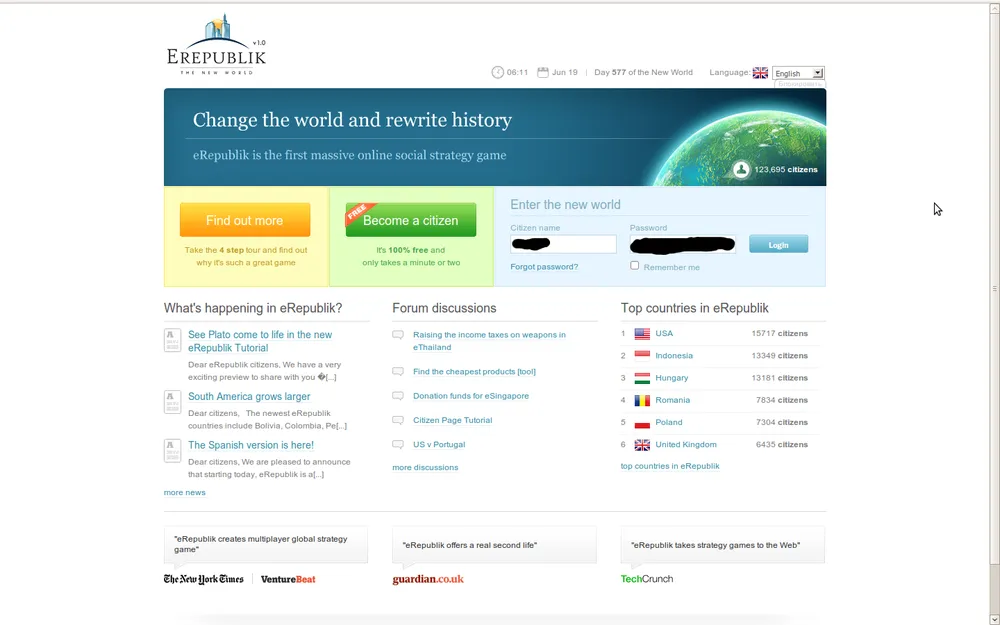Open Raising the income taxes discussion
The image size is (1000, 625).
[x=489, y=341]
